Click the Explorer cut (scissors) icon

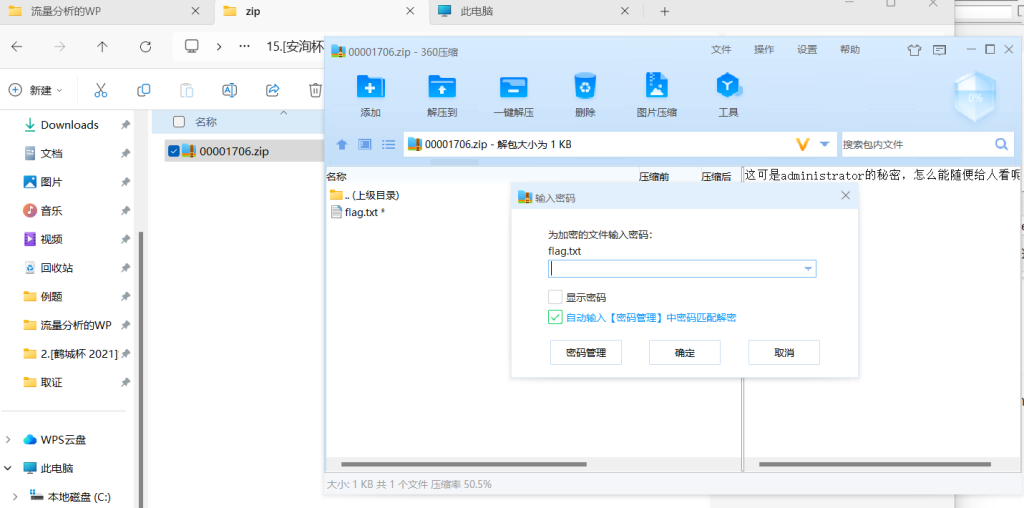point(100,90)
